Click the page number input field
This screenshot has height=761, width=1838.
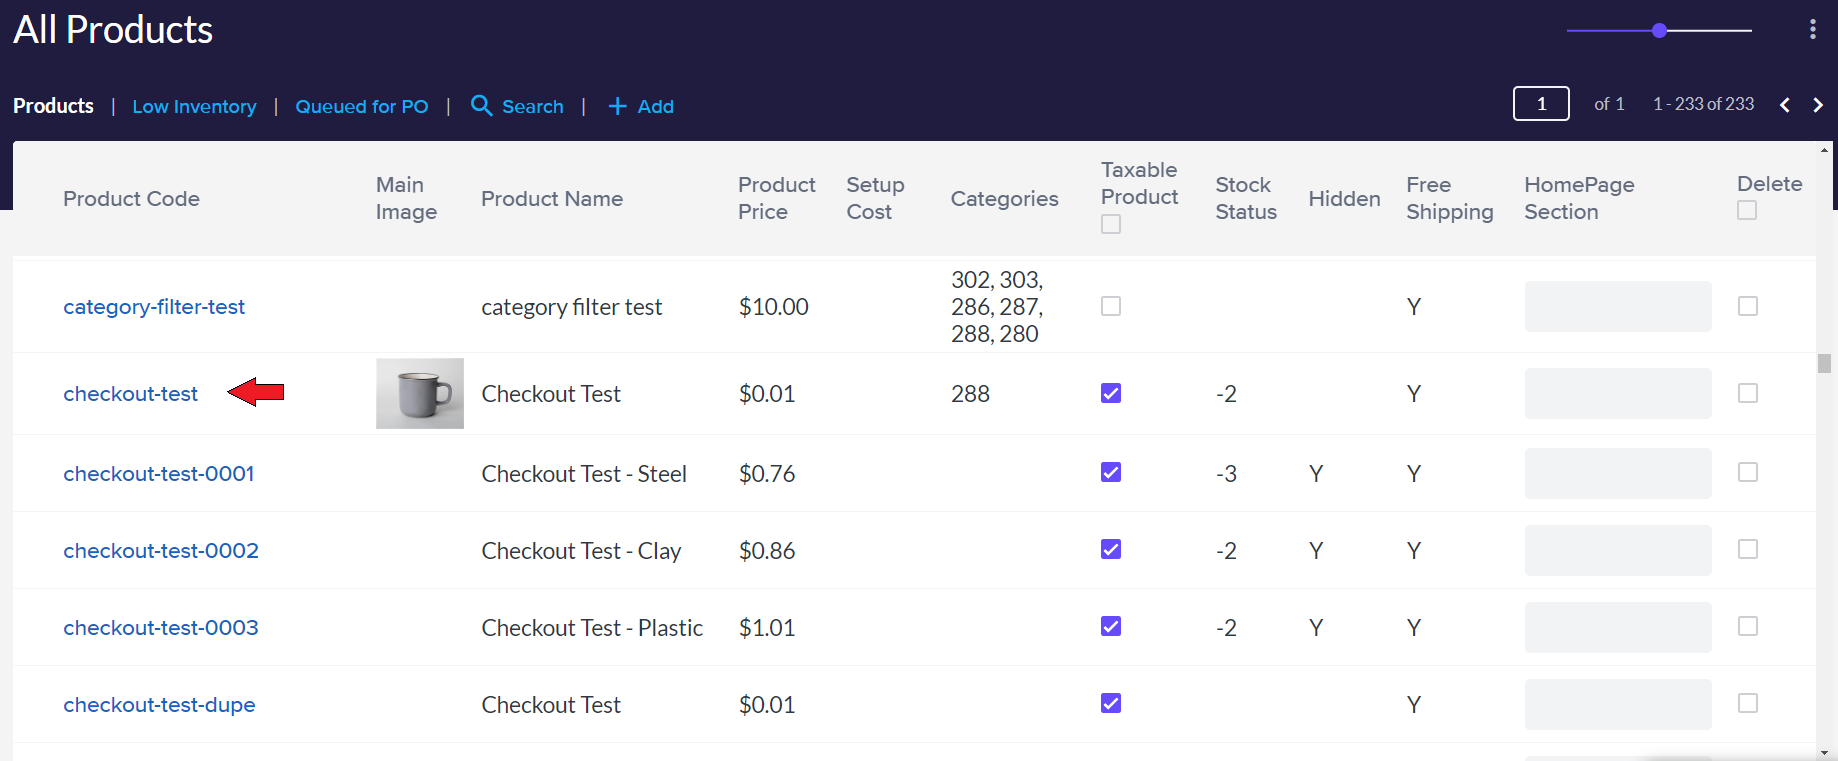click(1541, 104)
